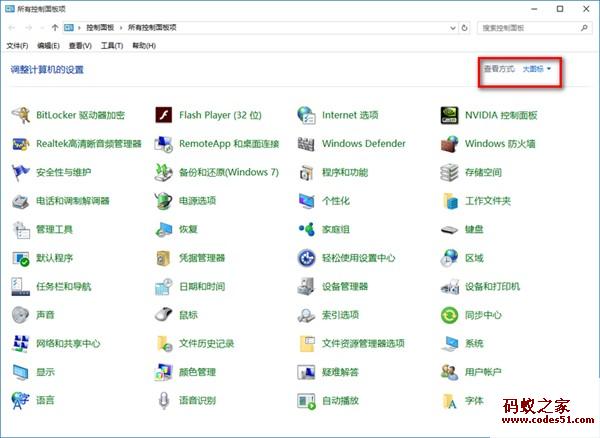Open the 文件历史记录 link

207,344
